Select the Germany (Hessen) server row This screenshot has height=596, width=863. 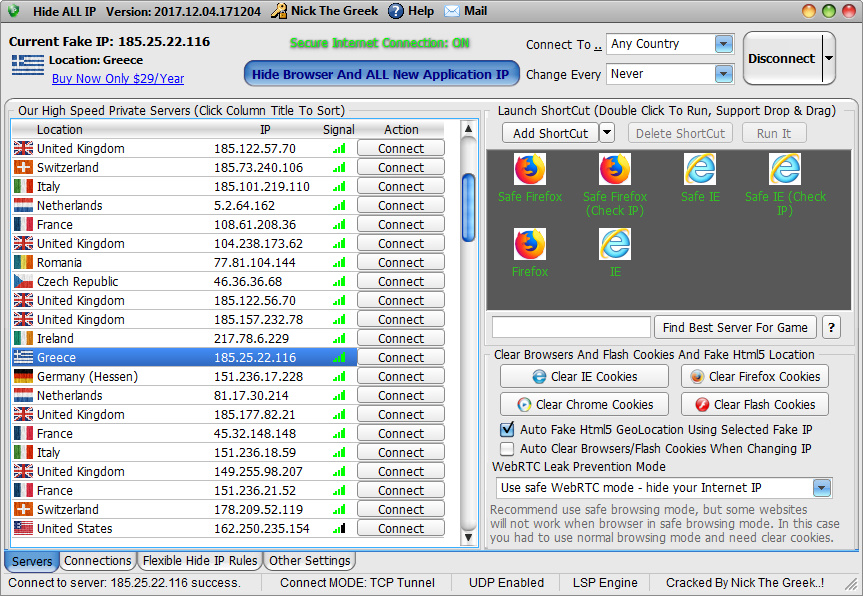click(184, 376)
